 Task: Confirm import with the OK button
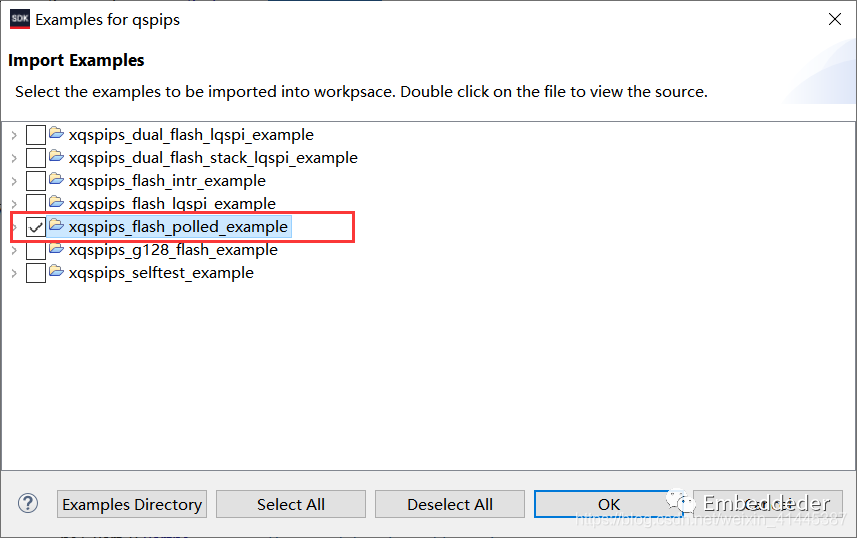click(608, 504)
